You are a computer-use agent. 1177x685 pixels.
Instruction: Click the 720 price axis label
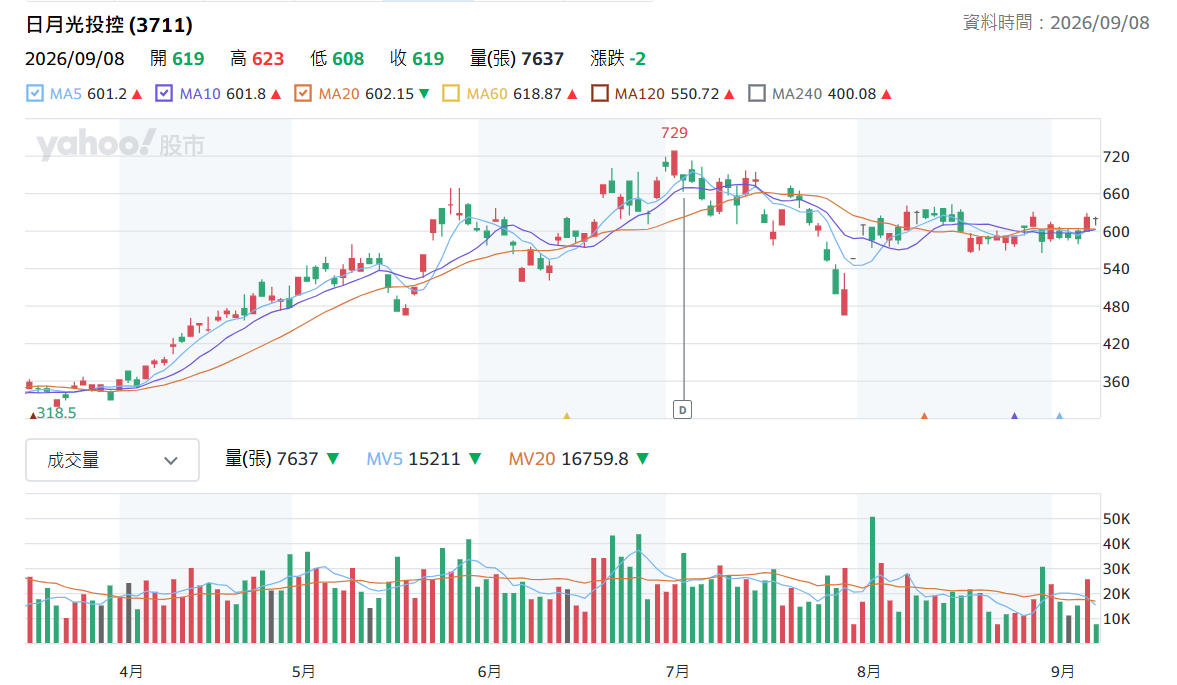point(1116,157)
